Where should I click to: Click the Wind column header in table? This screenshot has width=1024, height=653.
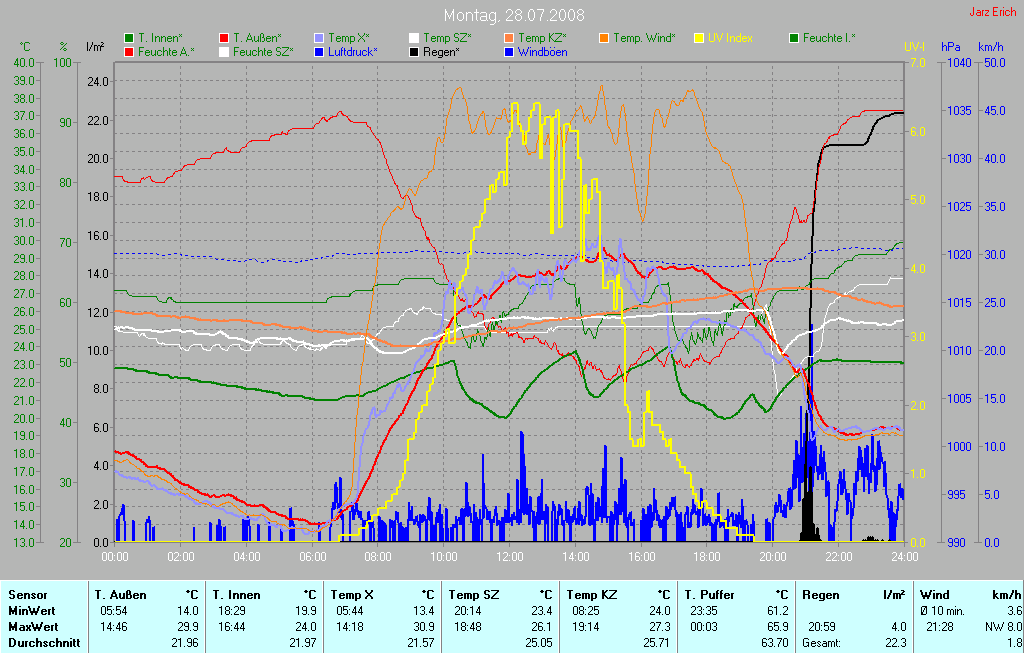pyautogui.click(x=934, y=596)
